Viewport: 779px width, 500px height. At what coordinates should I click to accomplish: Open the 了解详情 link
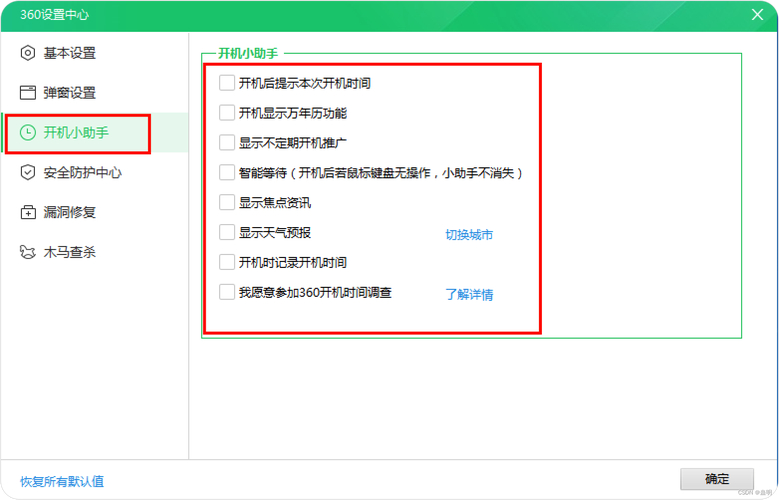469,294
